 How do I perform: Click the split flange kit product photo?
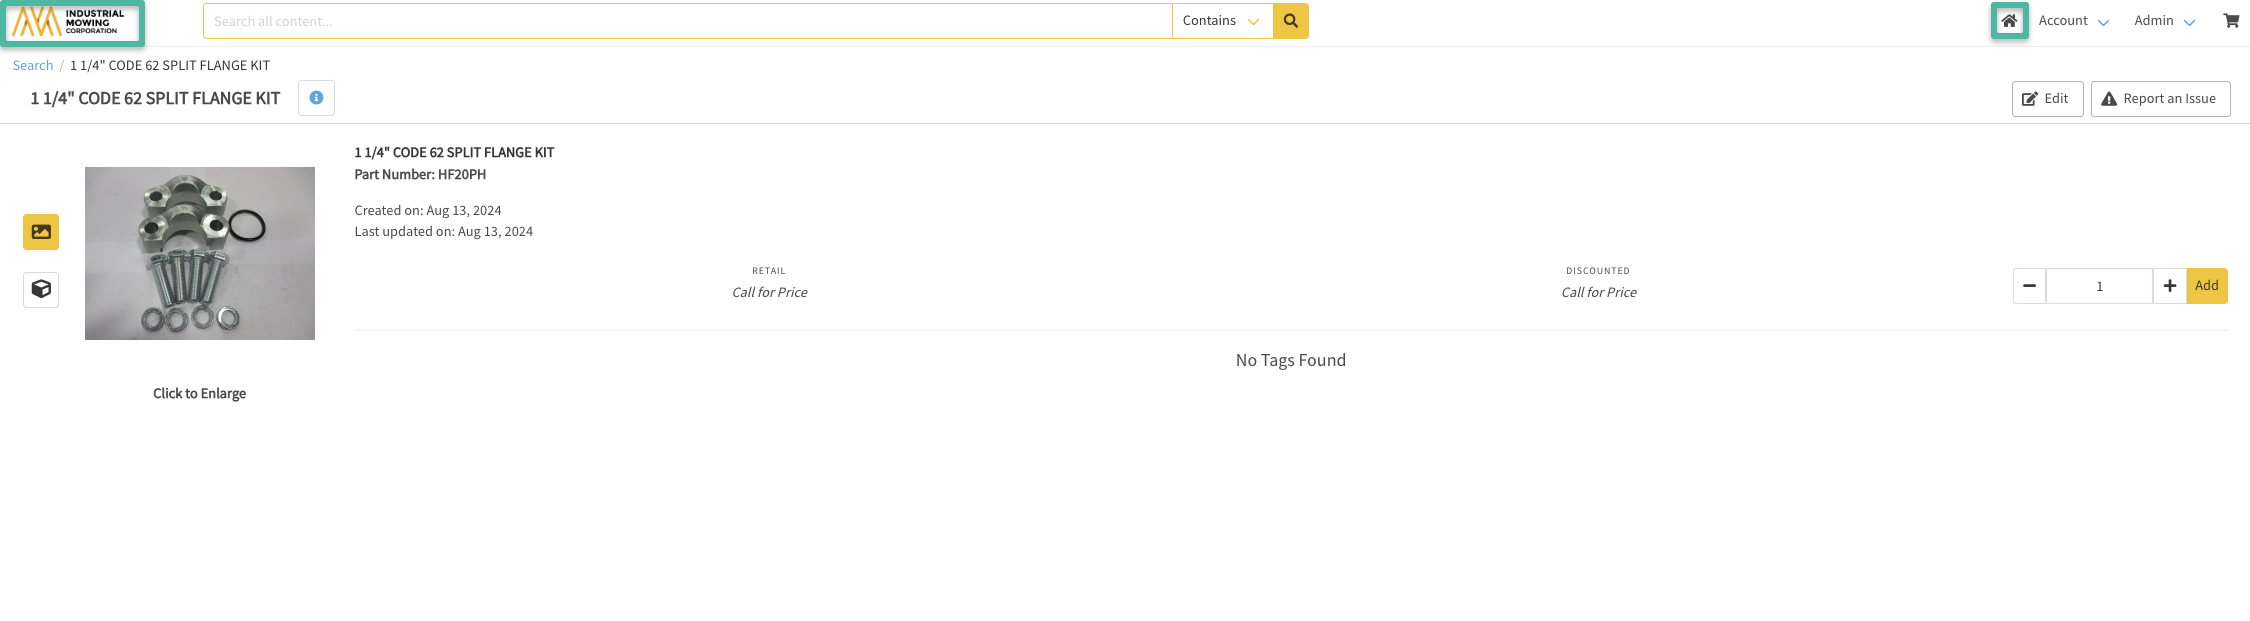(200, 253)
